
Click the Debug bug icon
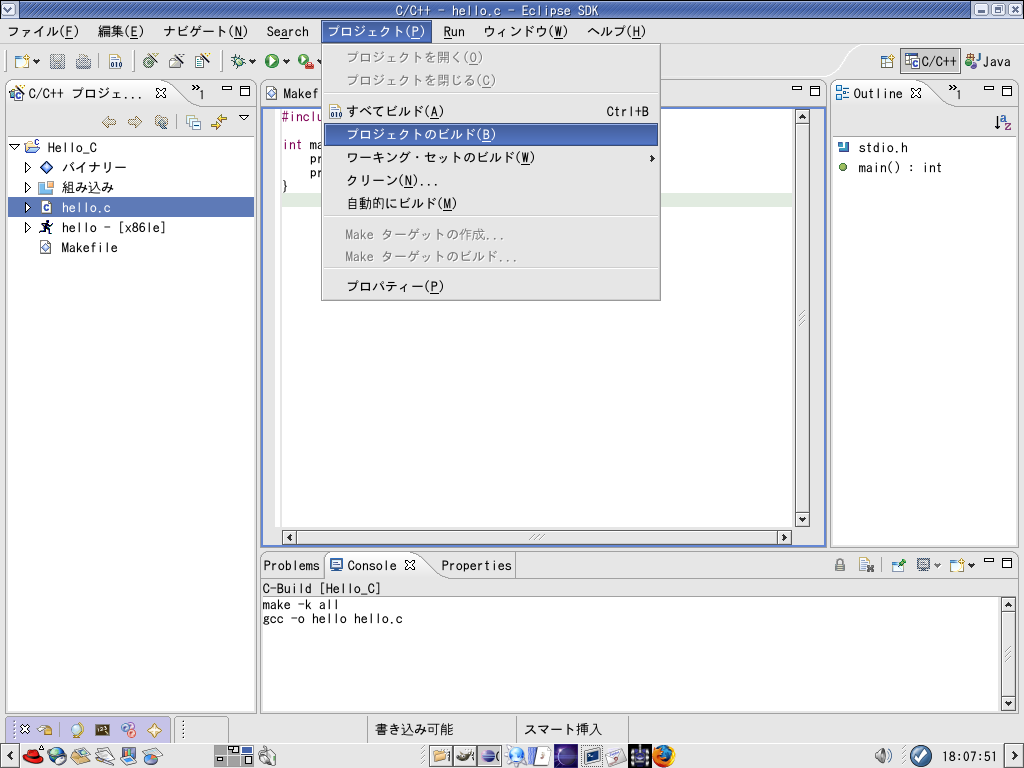tap(239, 61)
